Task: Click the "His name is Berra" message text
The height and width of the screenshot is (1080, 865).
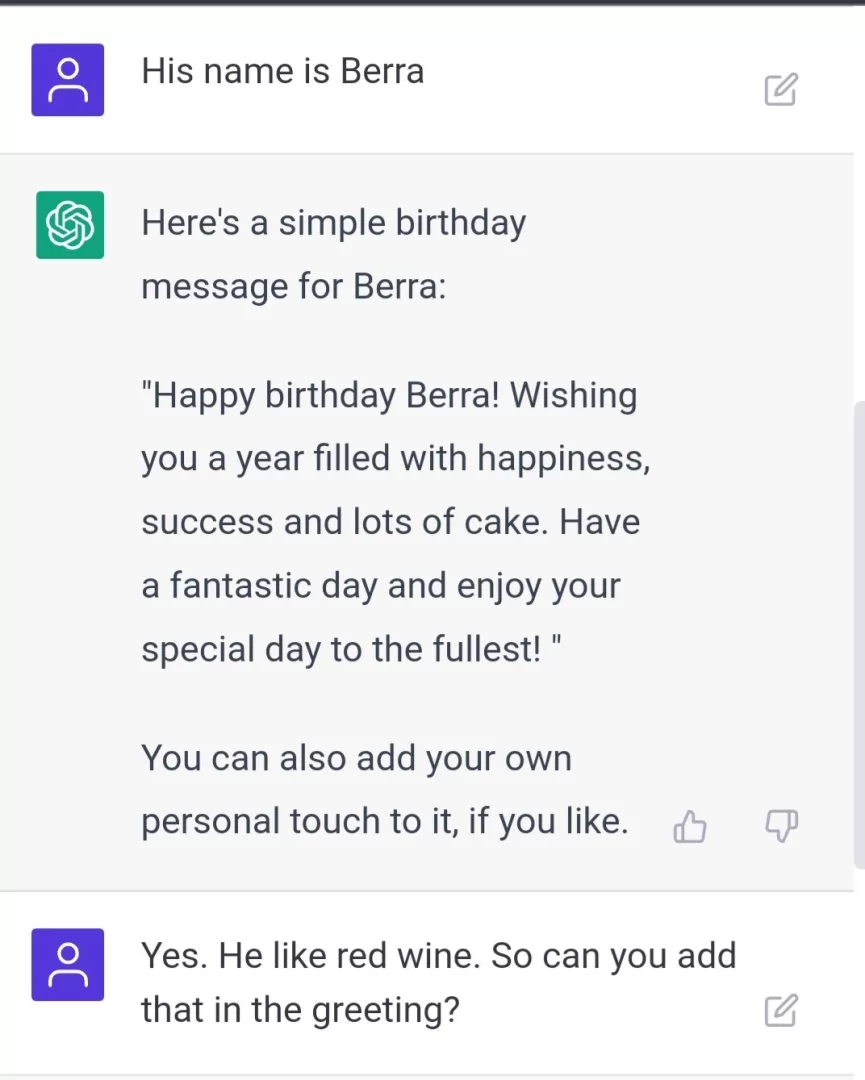Action: 283,72
